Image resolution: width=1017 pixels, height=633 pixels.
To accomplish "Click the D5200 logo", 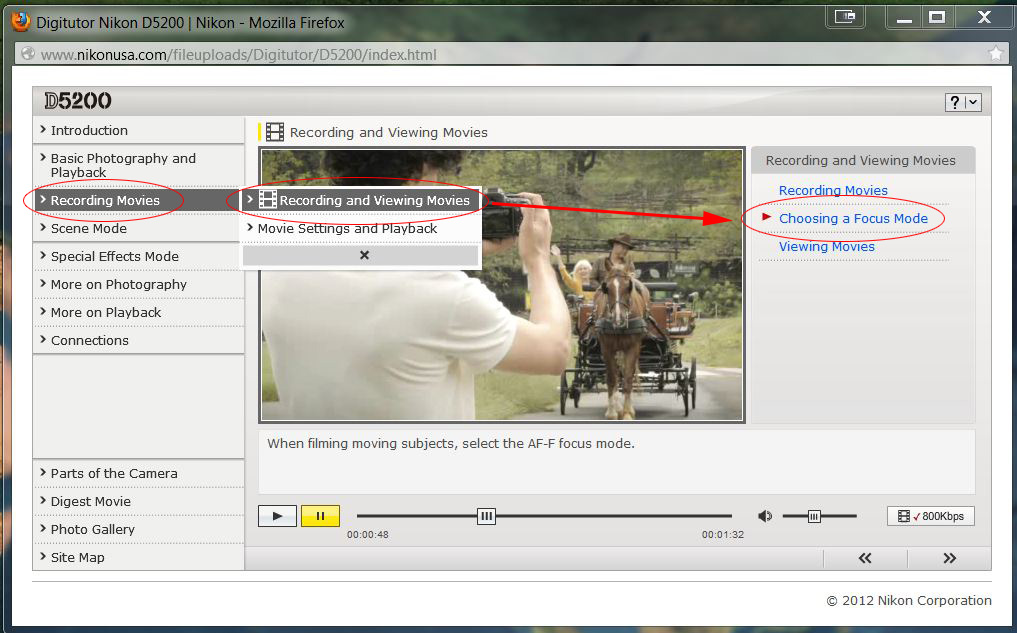I will 78,101.
